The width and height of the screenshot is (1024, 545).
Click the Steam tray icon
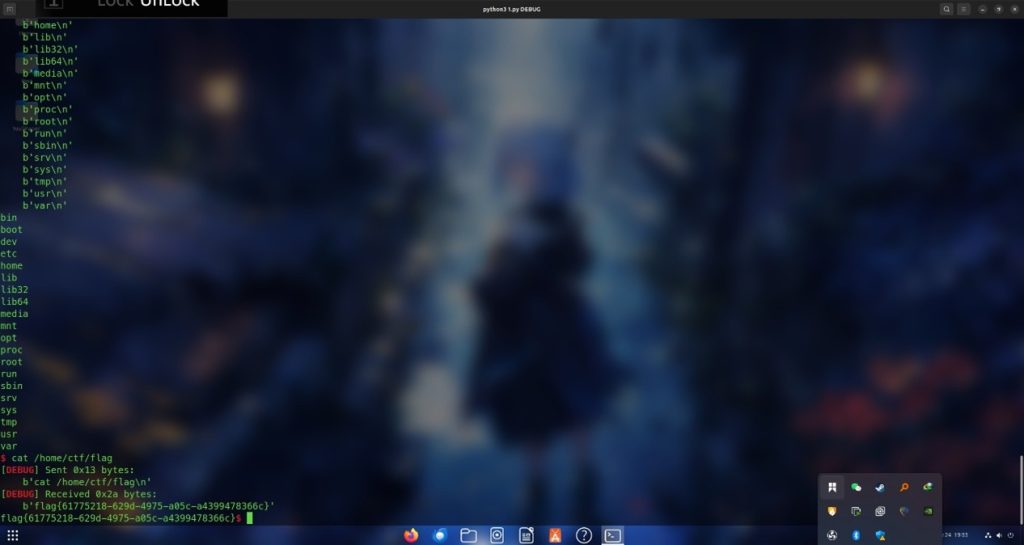click(880, 487)
